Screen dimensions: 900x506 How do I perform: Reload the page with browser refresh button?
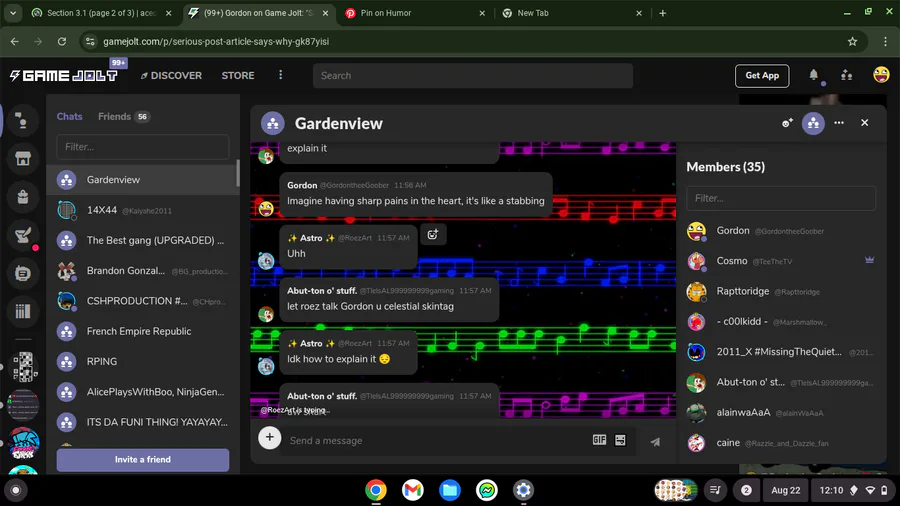point(61,41)
